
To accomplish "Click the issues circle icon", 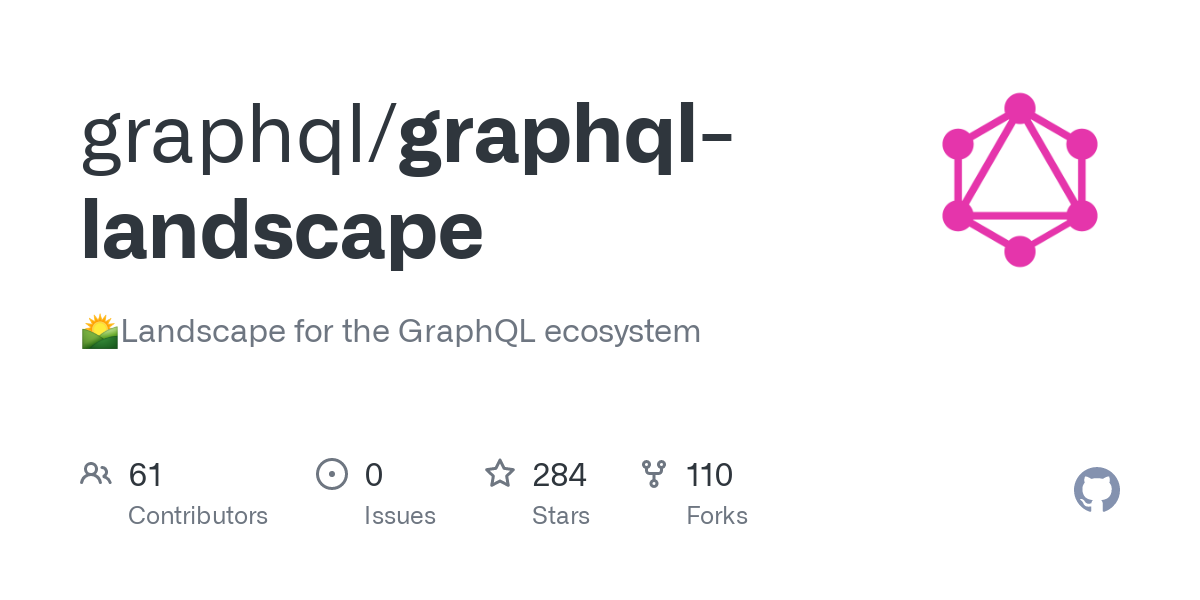I will coord(332,474).
